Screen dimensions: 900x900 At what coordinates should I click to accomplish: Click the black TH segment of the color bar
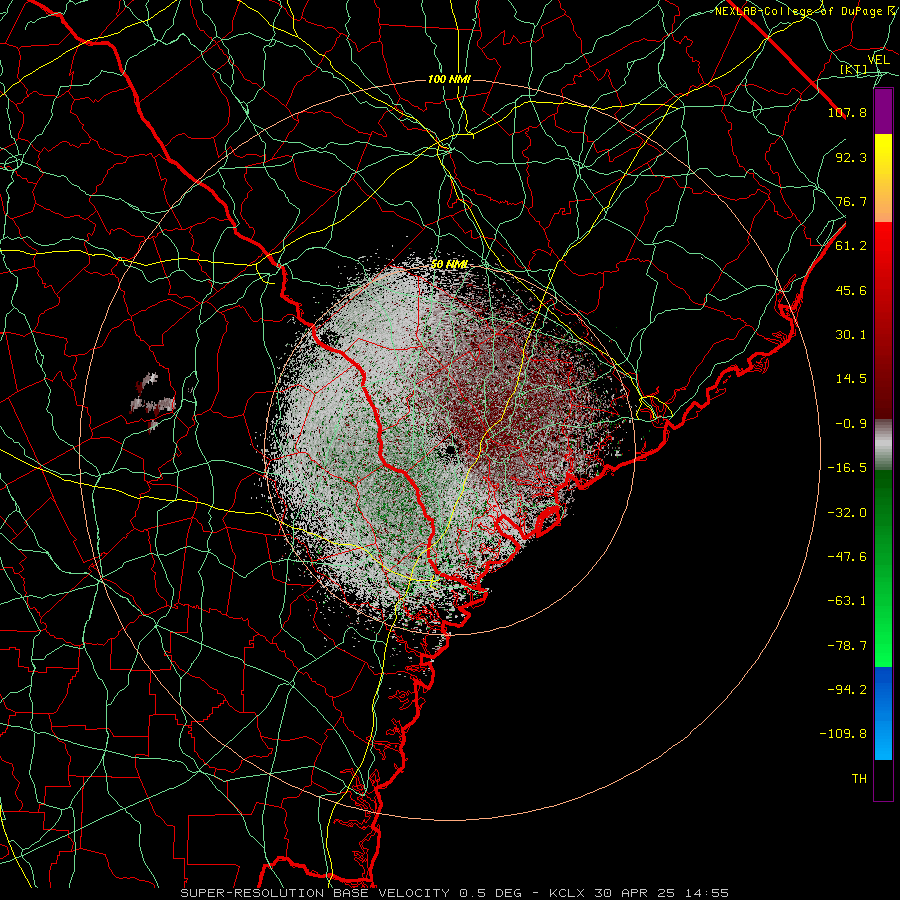point(883,780)
